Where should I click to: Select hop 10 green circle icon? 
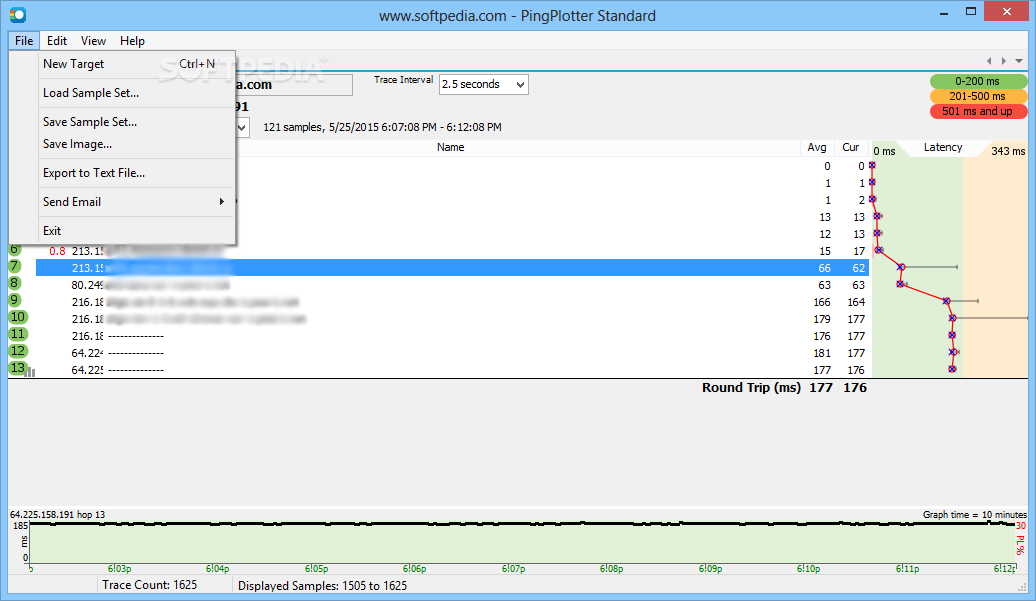click(x=18, y=317)
